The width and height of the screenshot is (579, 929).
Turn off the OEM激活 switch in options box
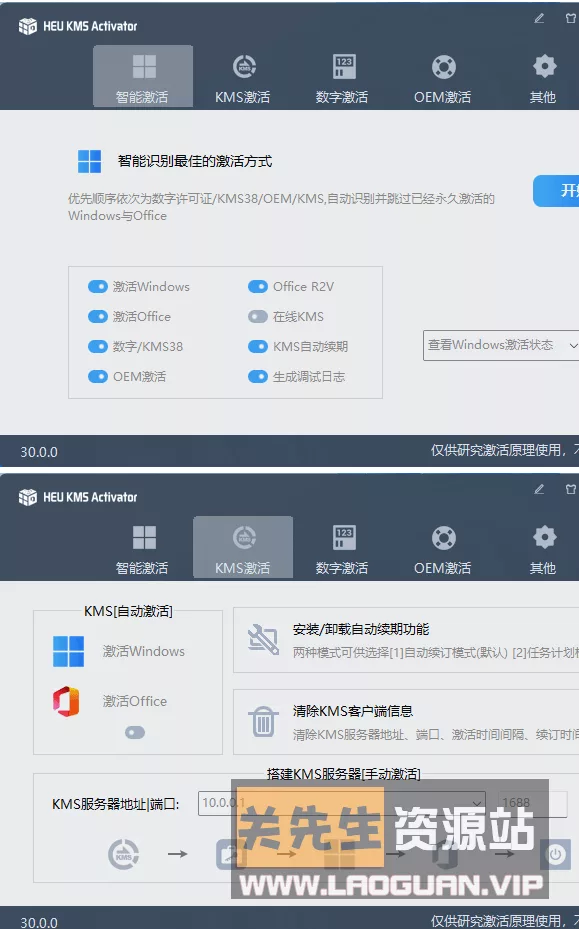(98, 376)
